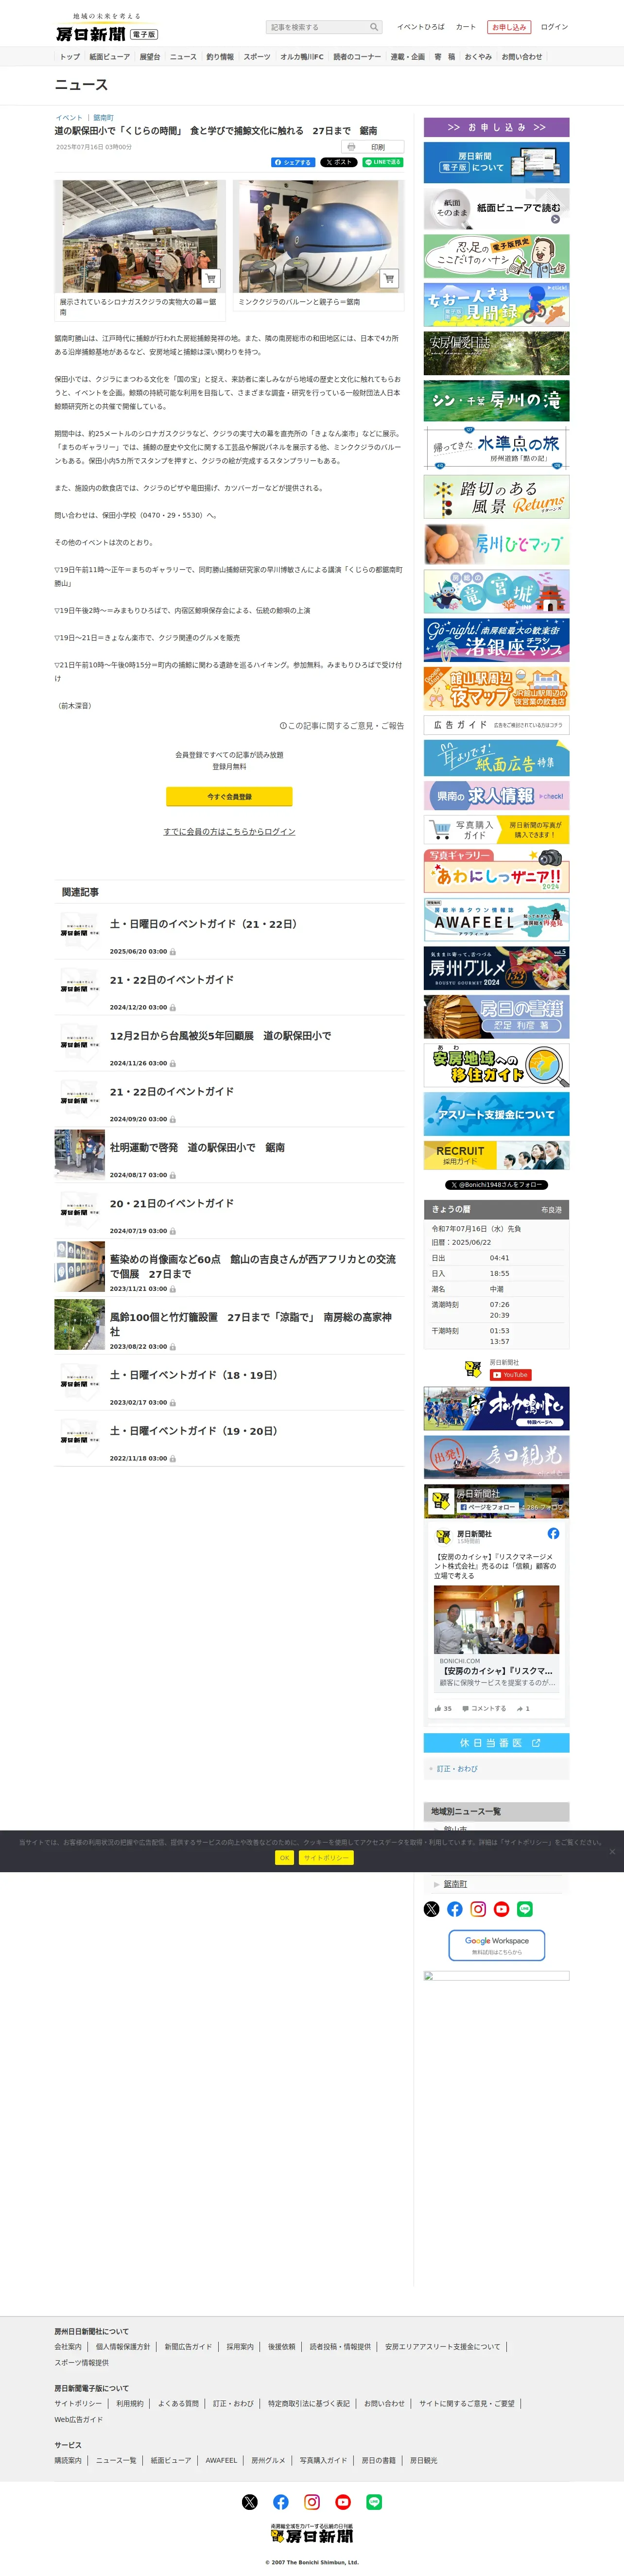The image size is (624, 2576).
Task: Open the RECRUIT 採用ガイド banner
Action: [497, 1155]
